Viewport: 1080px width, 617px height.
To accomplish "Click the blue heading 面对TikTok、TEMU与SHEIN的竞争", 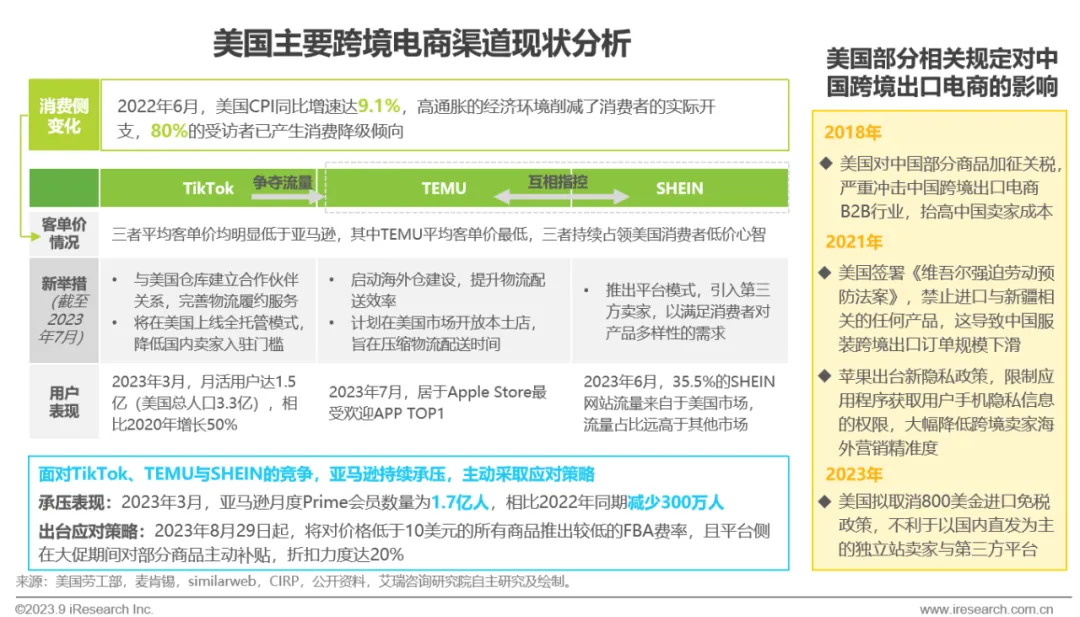I will click(316, 474).
